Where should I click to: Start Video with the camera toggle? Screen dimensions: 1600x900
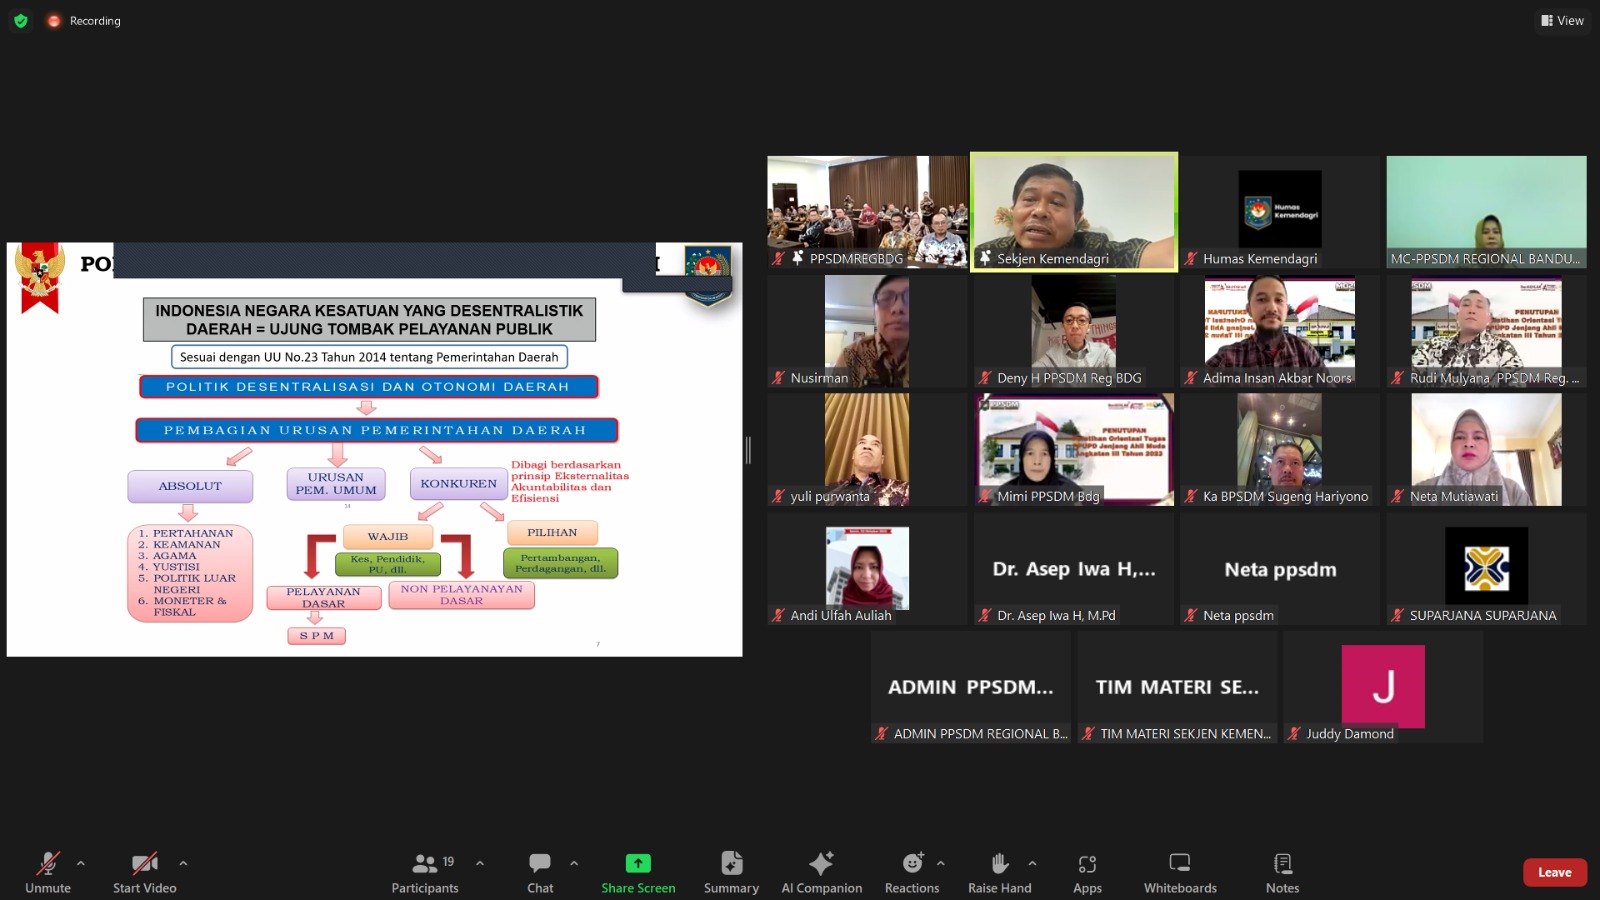145,871
